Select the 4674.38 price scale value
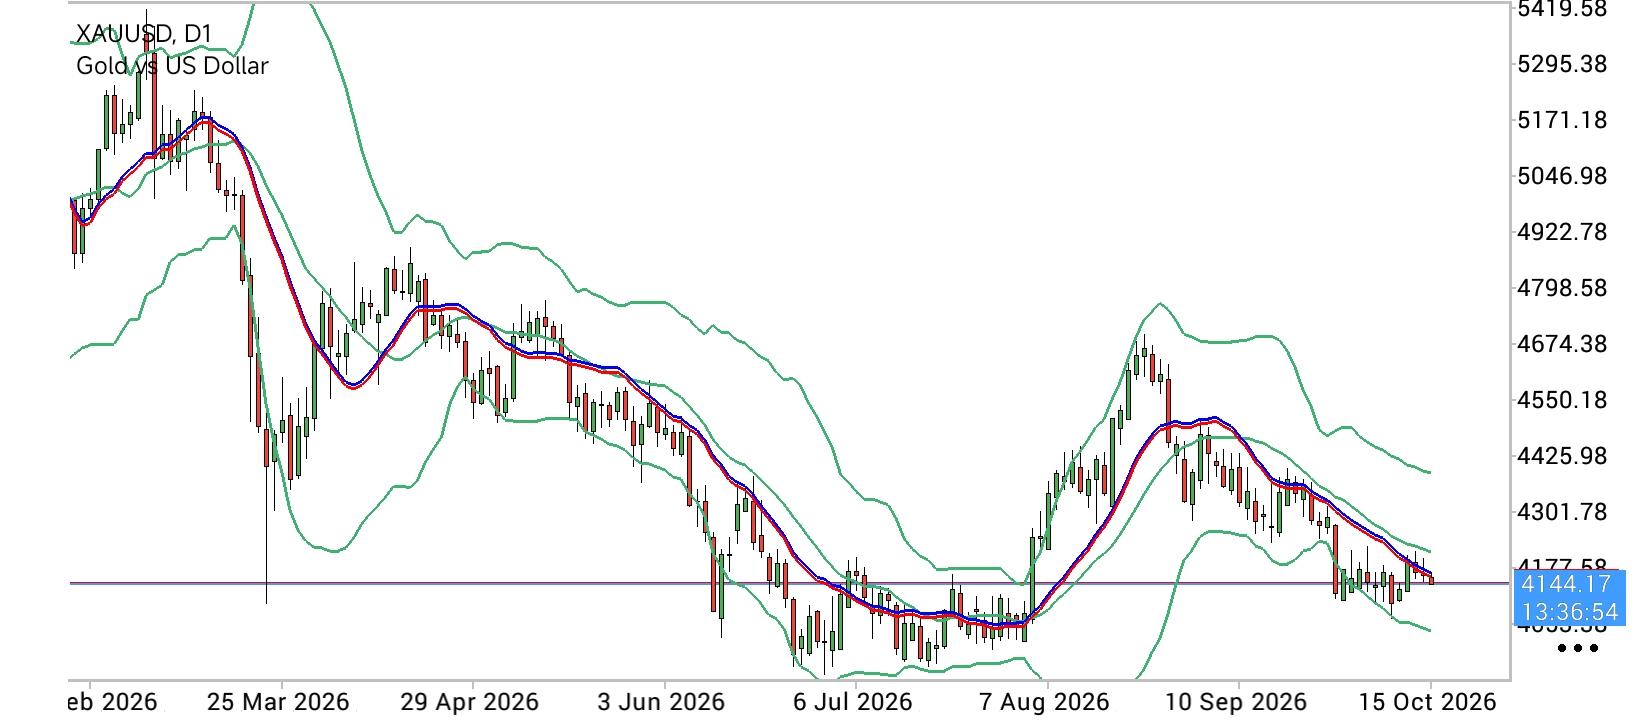The width and height of the screenshot is (1640, 720). pyautogui.click(x=1562, y=344)
